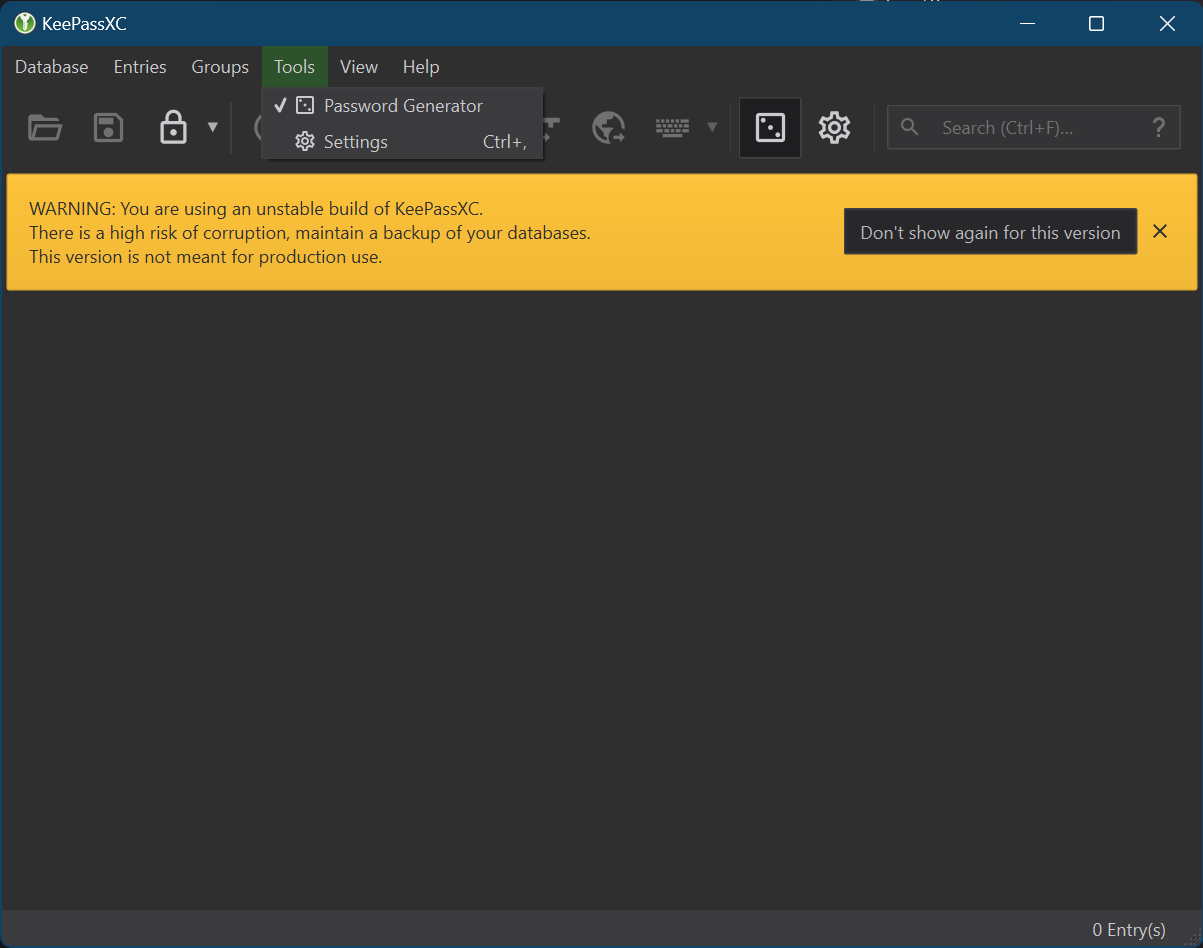
Task: Dismiss the unstable build warning banner
Action: tap(1159, 231)
